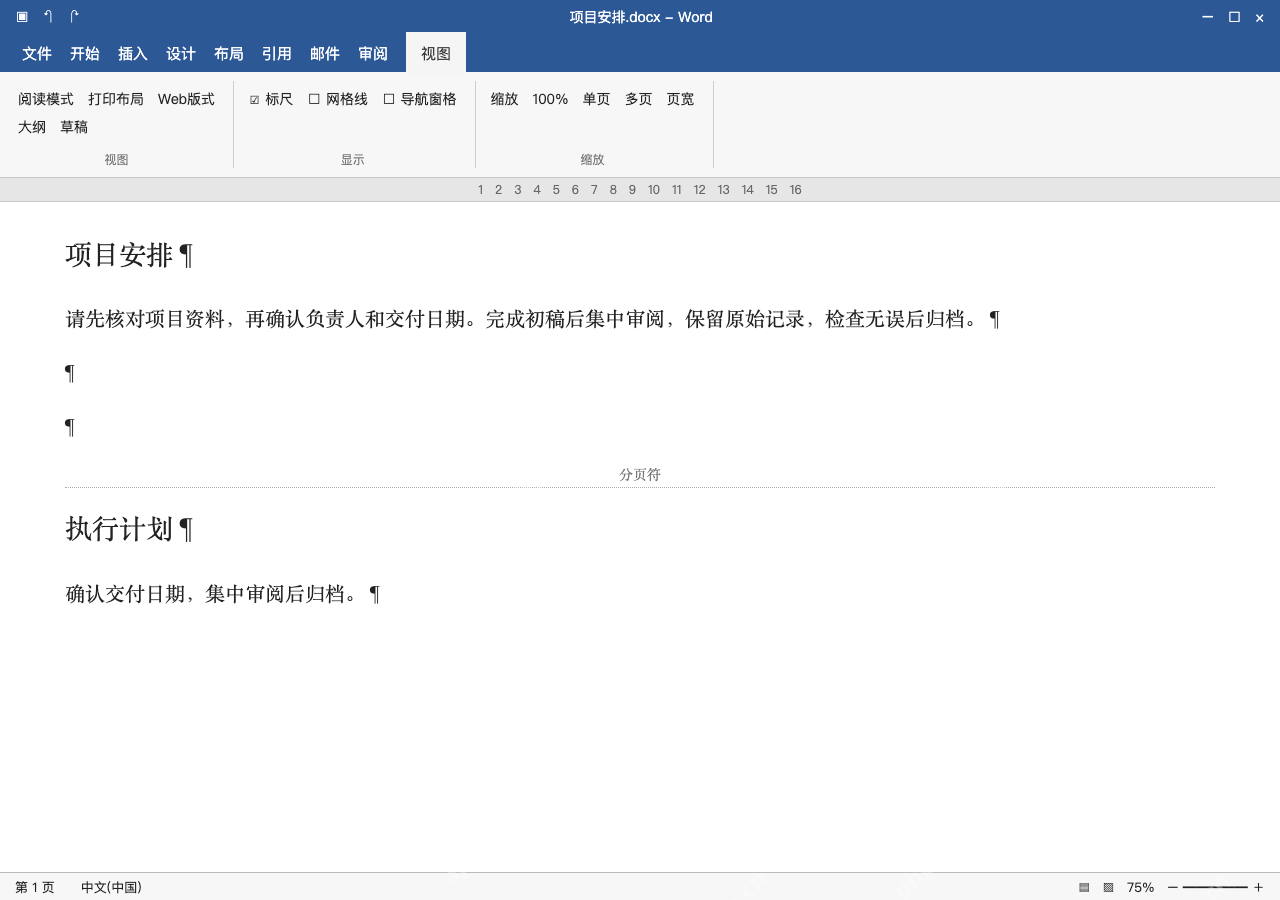This screenshot has height=900, width=1280.
Task: Click the heading 执行计划
Action: click(x=120, y=529)
